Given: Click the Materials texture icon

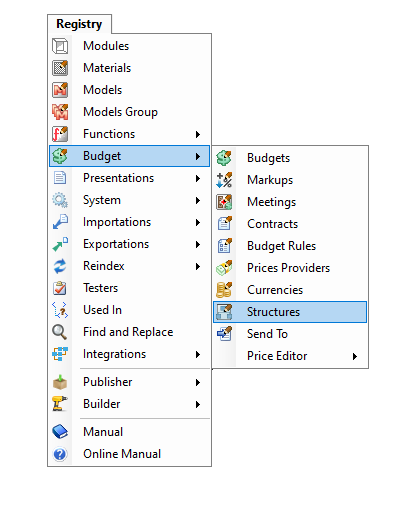Looking at the screenshot, I should pyautogui.click(x=60, y=68).
